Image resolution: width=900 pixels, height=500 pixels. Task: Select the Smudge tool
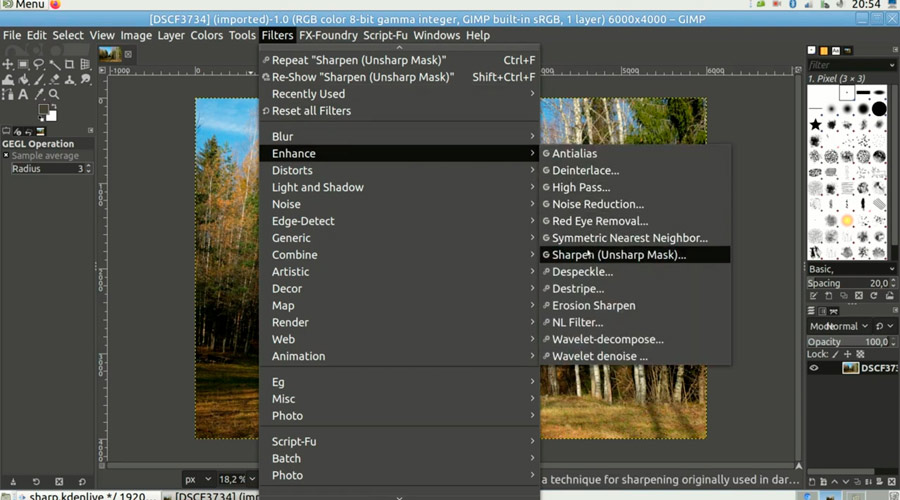[x=85, y=79]
